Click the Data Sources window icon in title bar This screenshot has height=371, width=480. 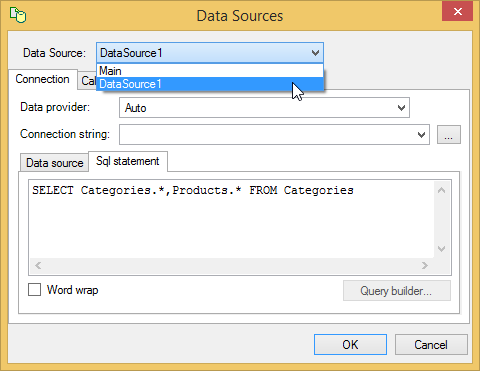click(x=18, y=15)
